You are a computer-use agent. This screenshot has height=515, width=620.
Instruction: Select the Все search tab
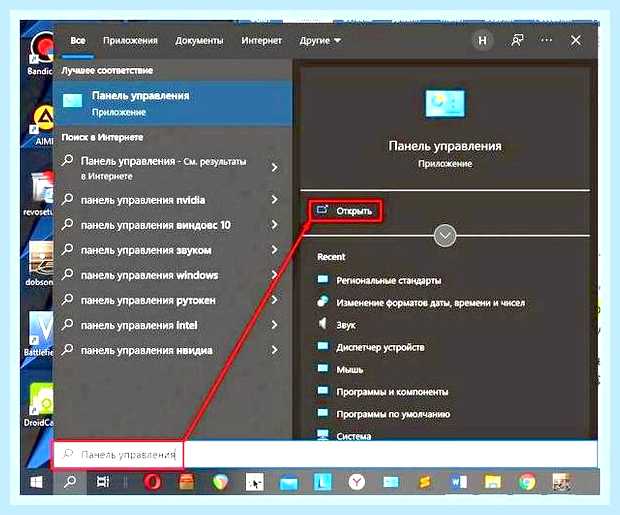coord(78,40)
